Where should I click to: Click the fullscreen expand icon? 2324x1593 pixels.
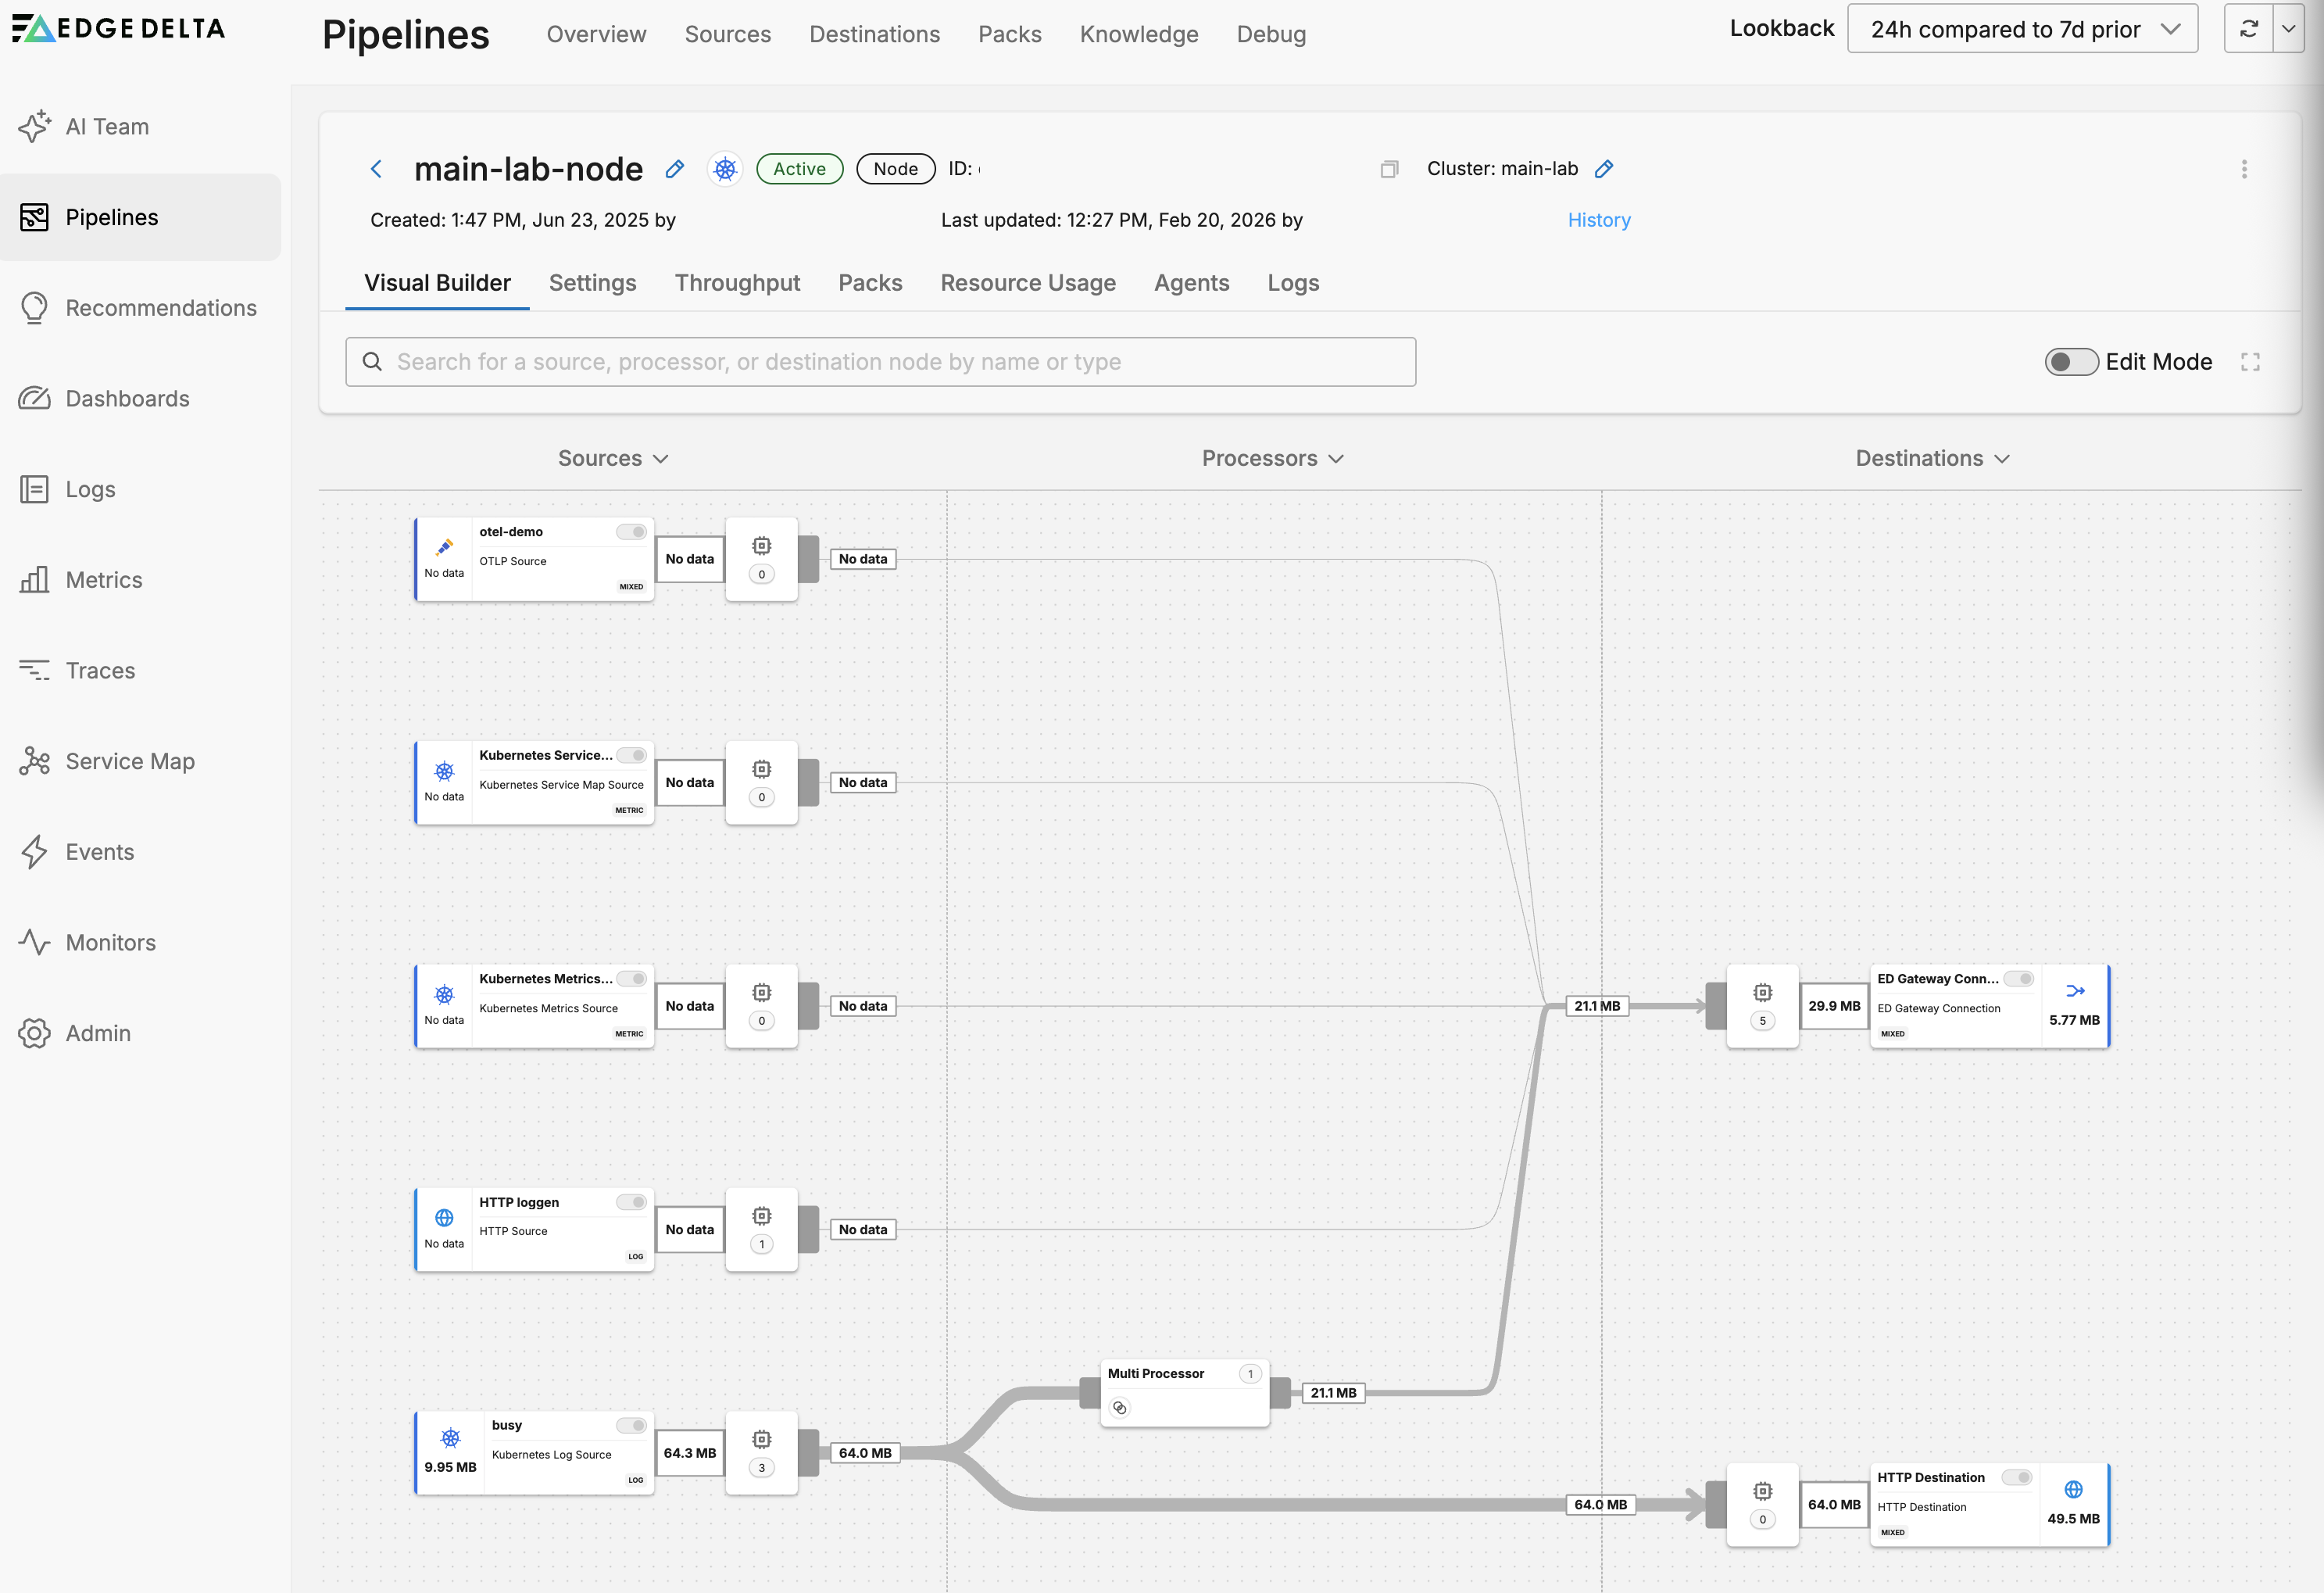[x=2250, y=362]
